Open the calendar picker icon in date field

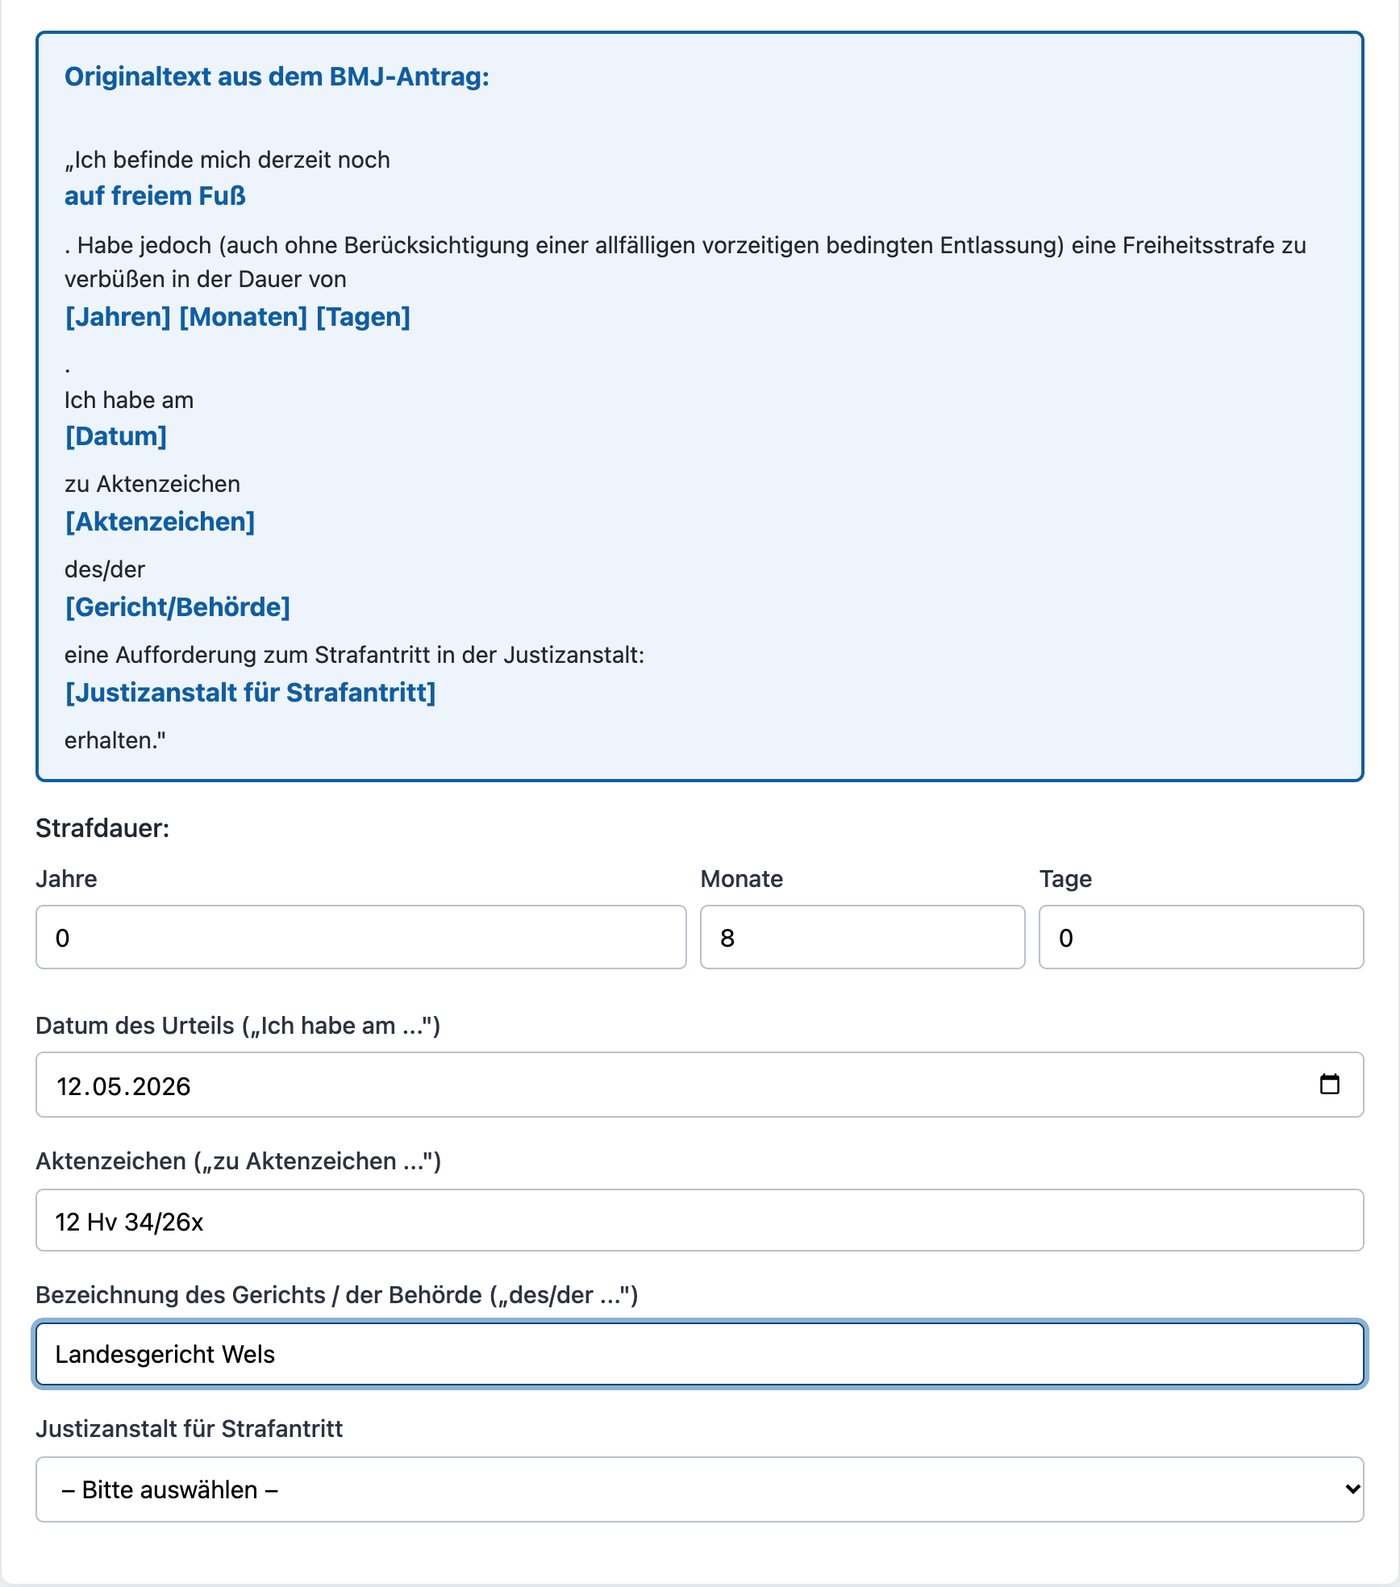click(1329, 1084)
